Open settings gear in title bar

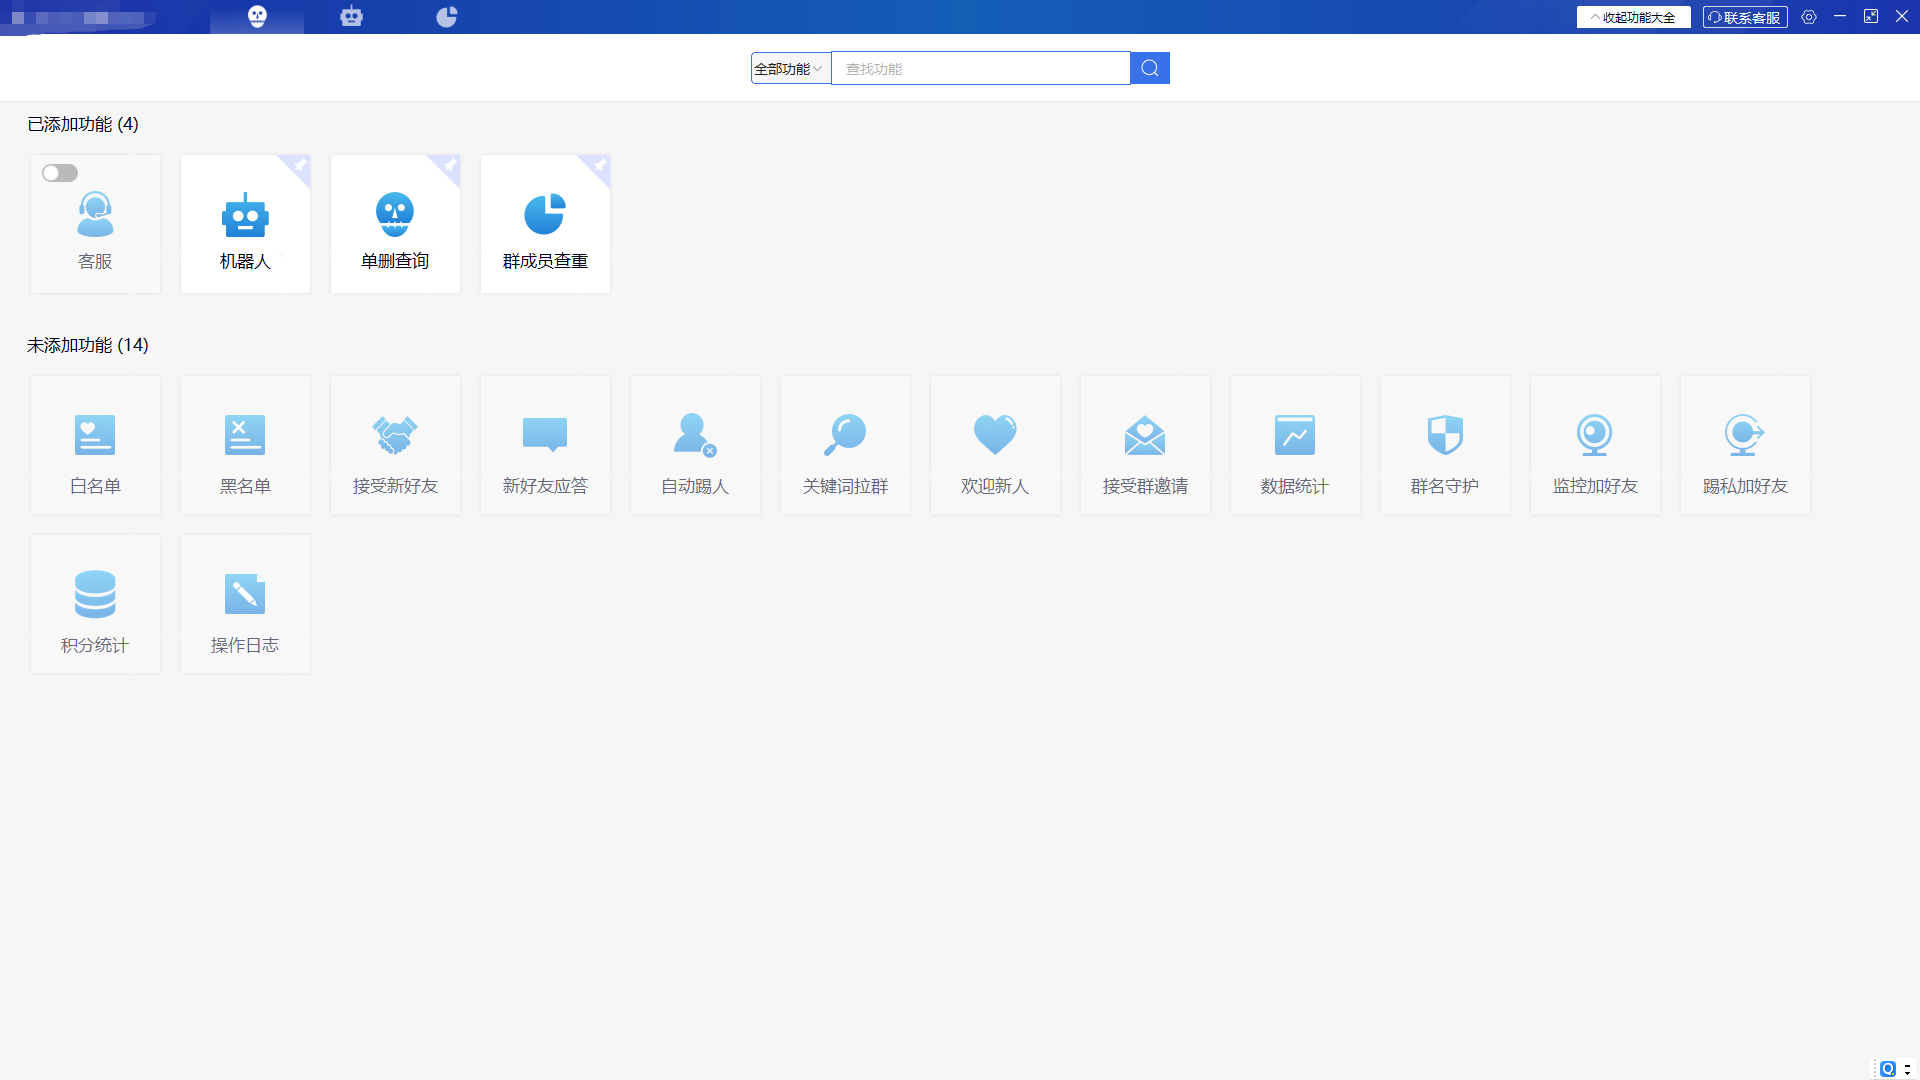(1809, 17)
